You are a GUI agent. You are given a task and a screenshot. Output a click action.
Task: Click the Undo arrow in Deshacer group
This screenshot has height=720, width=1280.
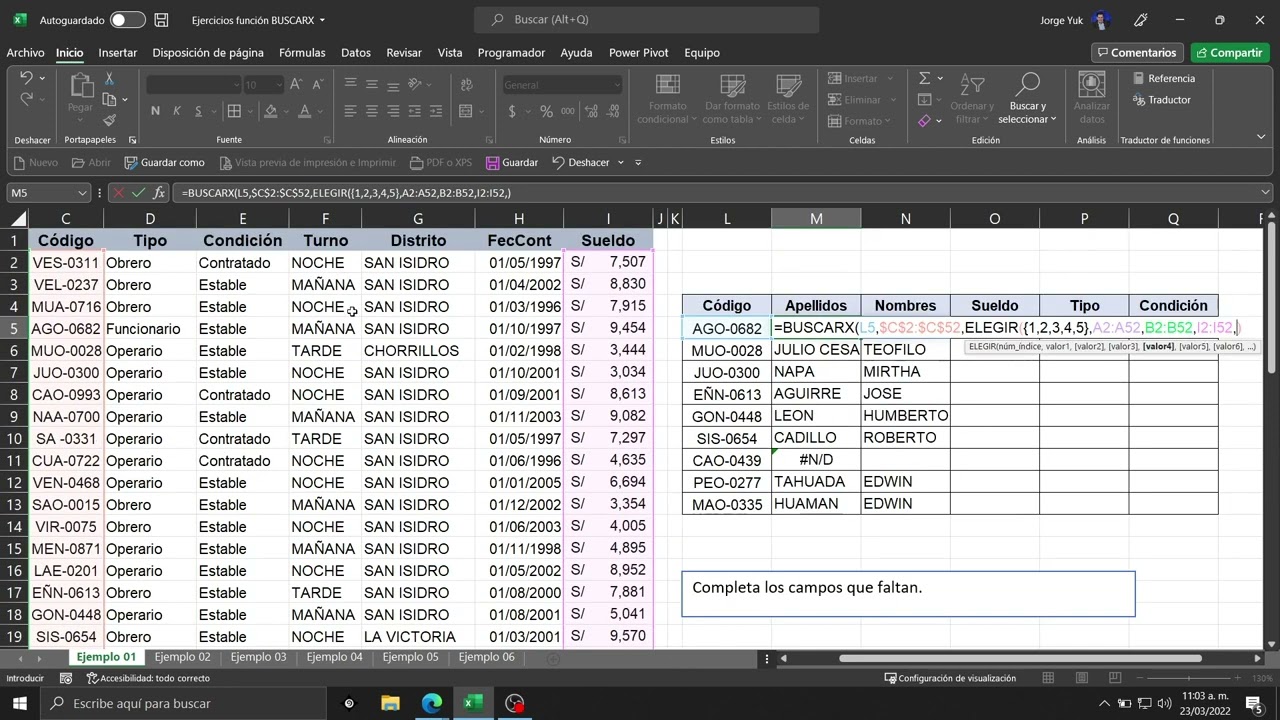pyautogui.click(x=26, y=78)
